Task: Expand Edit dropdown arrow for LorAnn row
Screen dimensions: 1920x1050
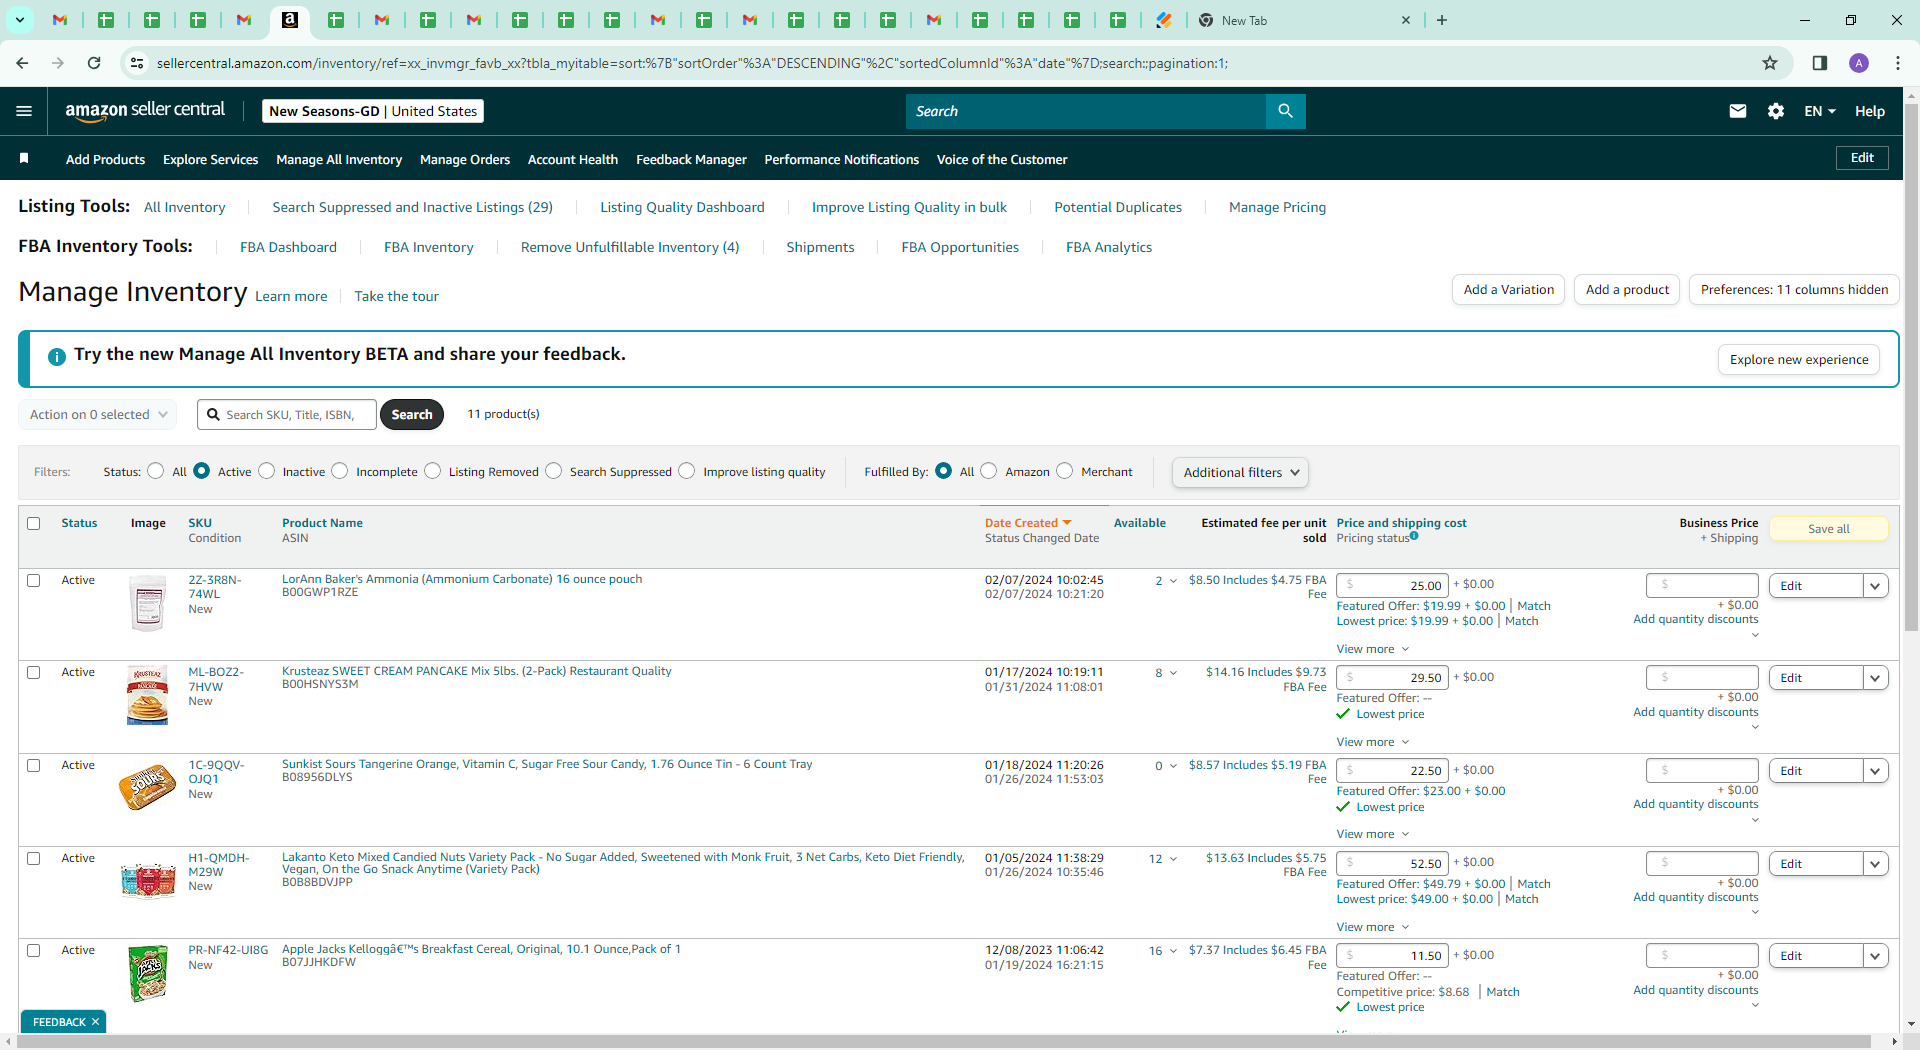Action: (x=1875, y=586)
